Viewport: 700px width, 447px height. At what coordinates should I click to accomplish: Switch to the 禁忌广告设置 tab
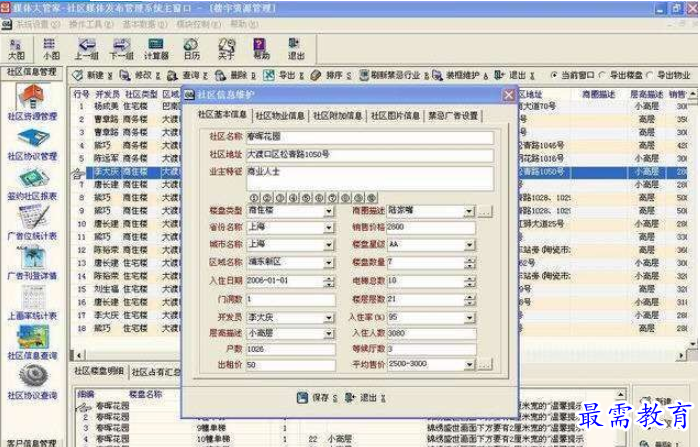(x=453, y=116)
